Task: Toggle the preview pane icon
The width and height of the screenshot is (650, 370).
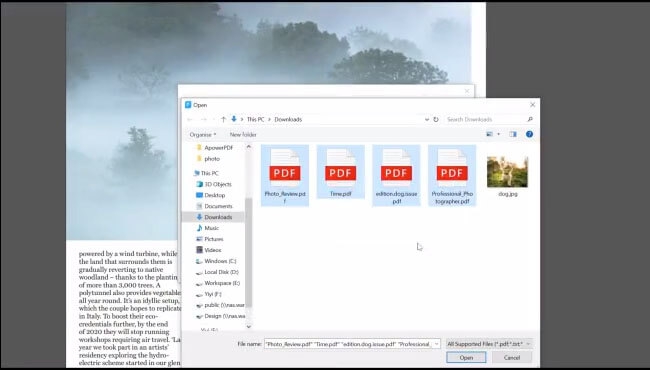Action: click(513, 134)
